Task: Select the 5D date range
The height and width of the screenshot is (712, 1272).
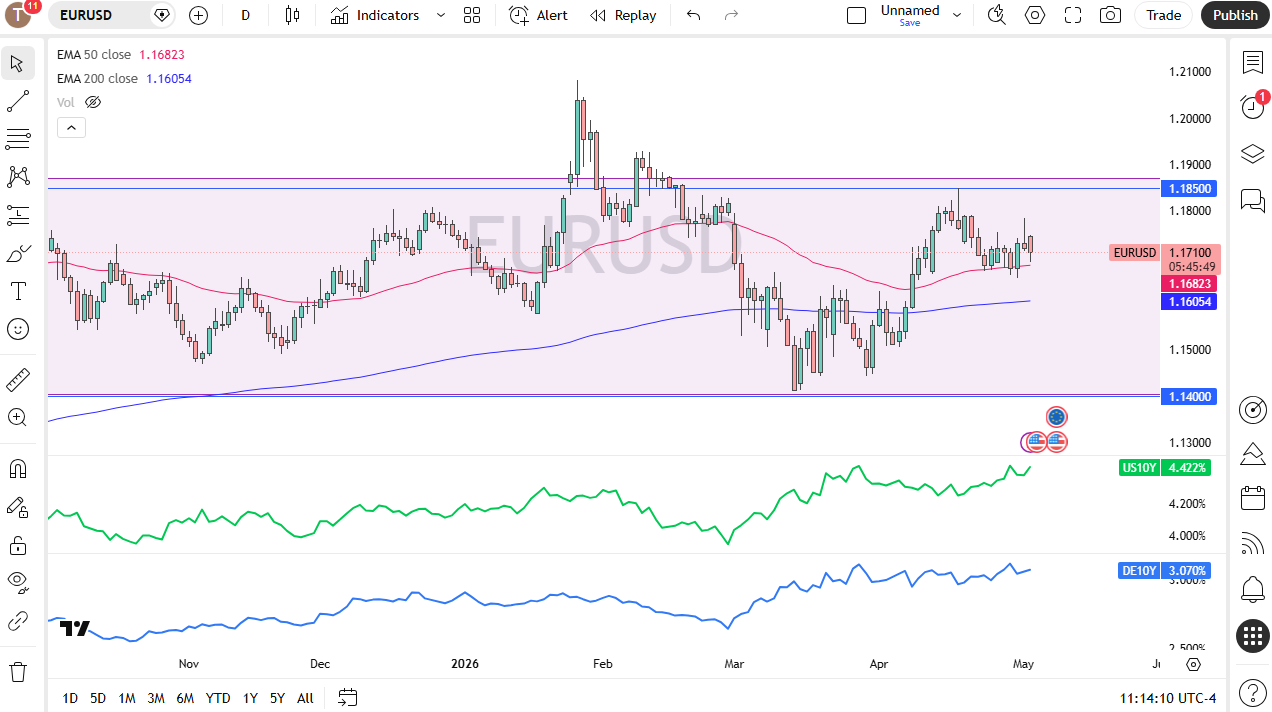Action: point(98,698)
